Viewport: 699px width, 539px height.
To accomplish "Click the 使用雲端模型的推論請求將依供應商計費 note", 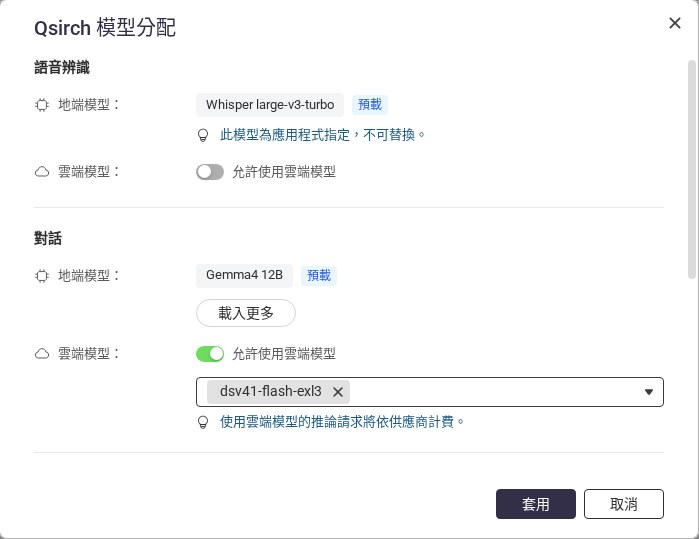I will 342,422.
